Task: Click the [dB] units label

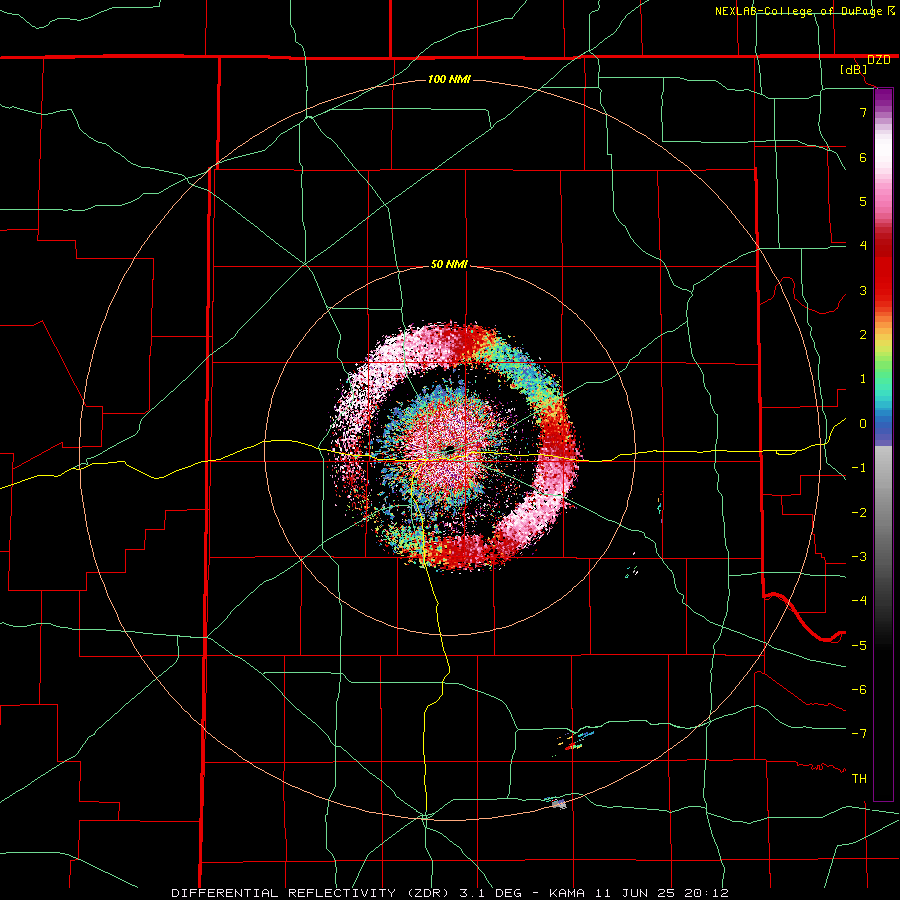Action: tap(854, 70)
